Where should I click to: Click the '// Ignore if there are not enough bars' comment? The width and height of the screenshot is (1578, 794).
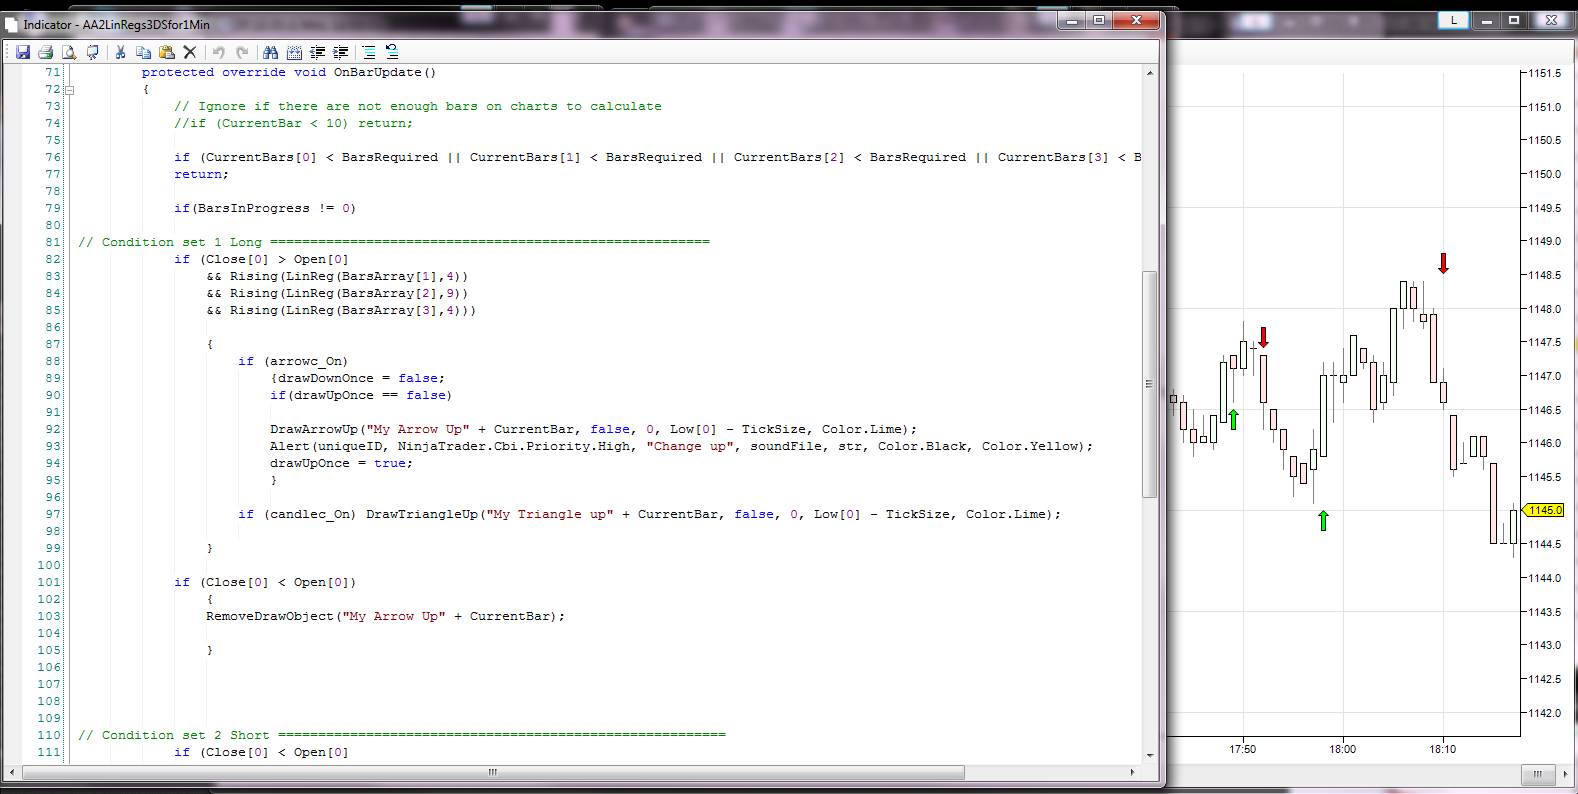[x=417, y=106]
